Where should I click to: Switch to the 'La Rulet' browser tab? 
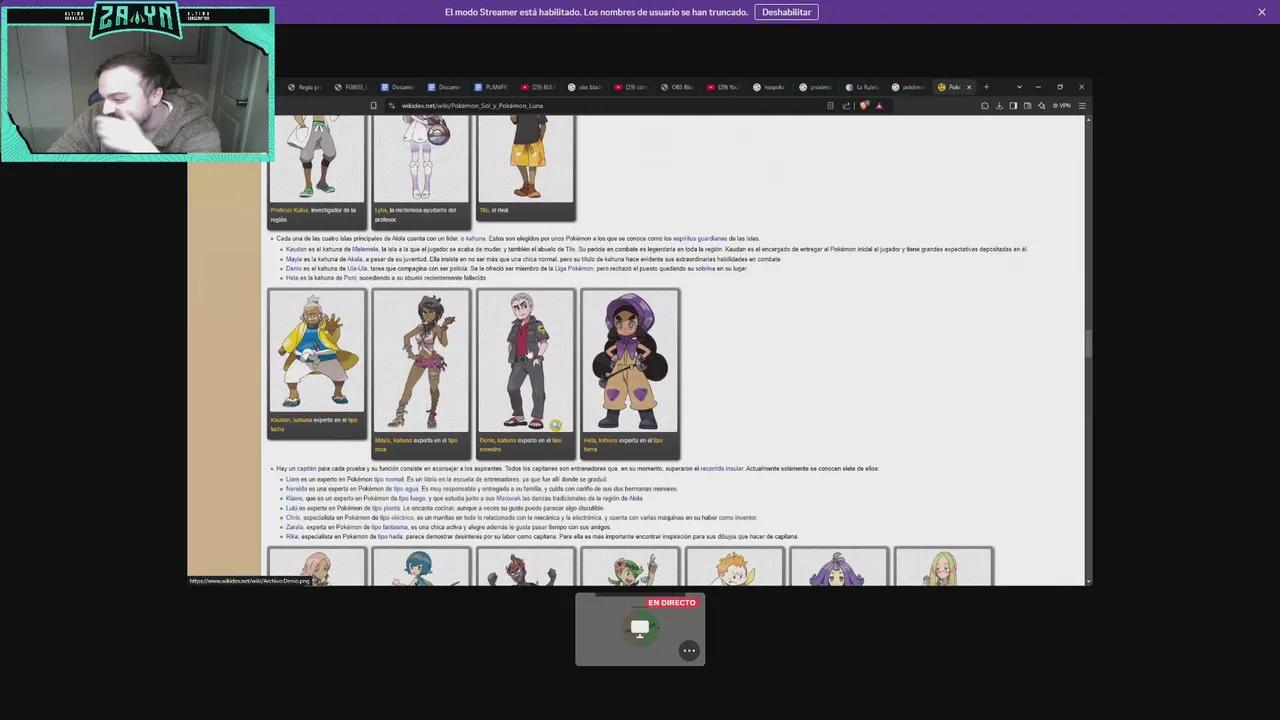click(861, 87)
